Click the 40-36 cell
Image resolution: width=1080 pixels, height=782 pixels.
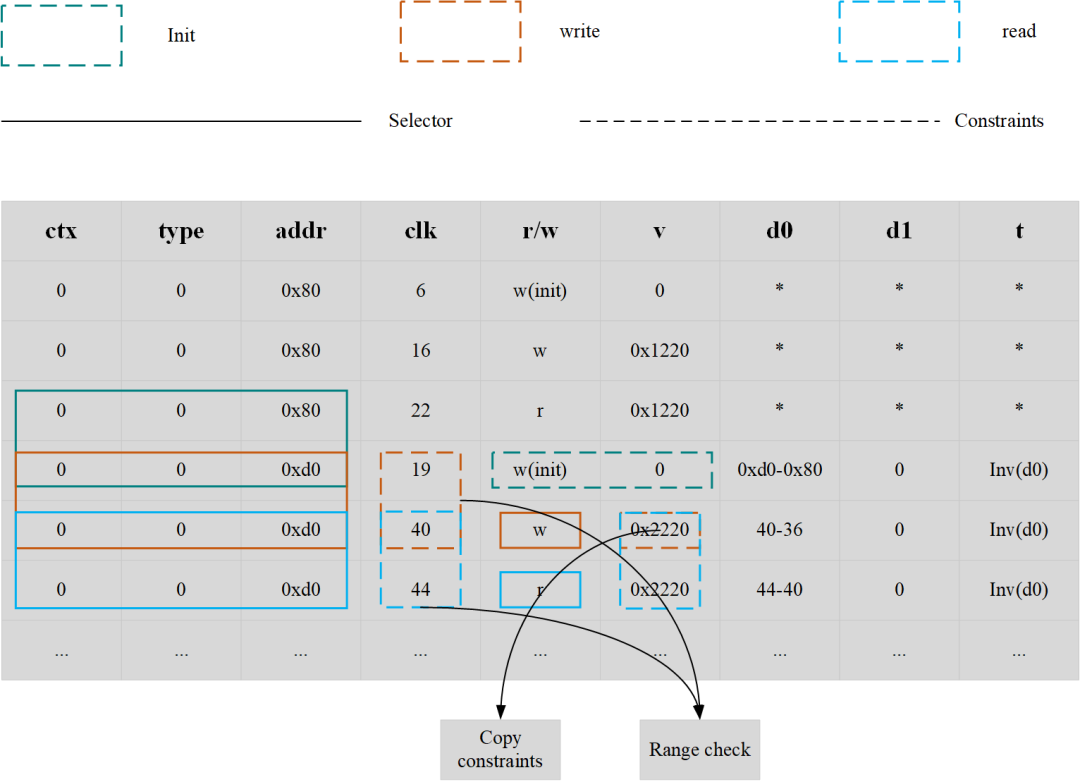(x=780, y=530)
